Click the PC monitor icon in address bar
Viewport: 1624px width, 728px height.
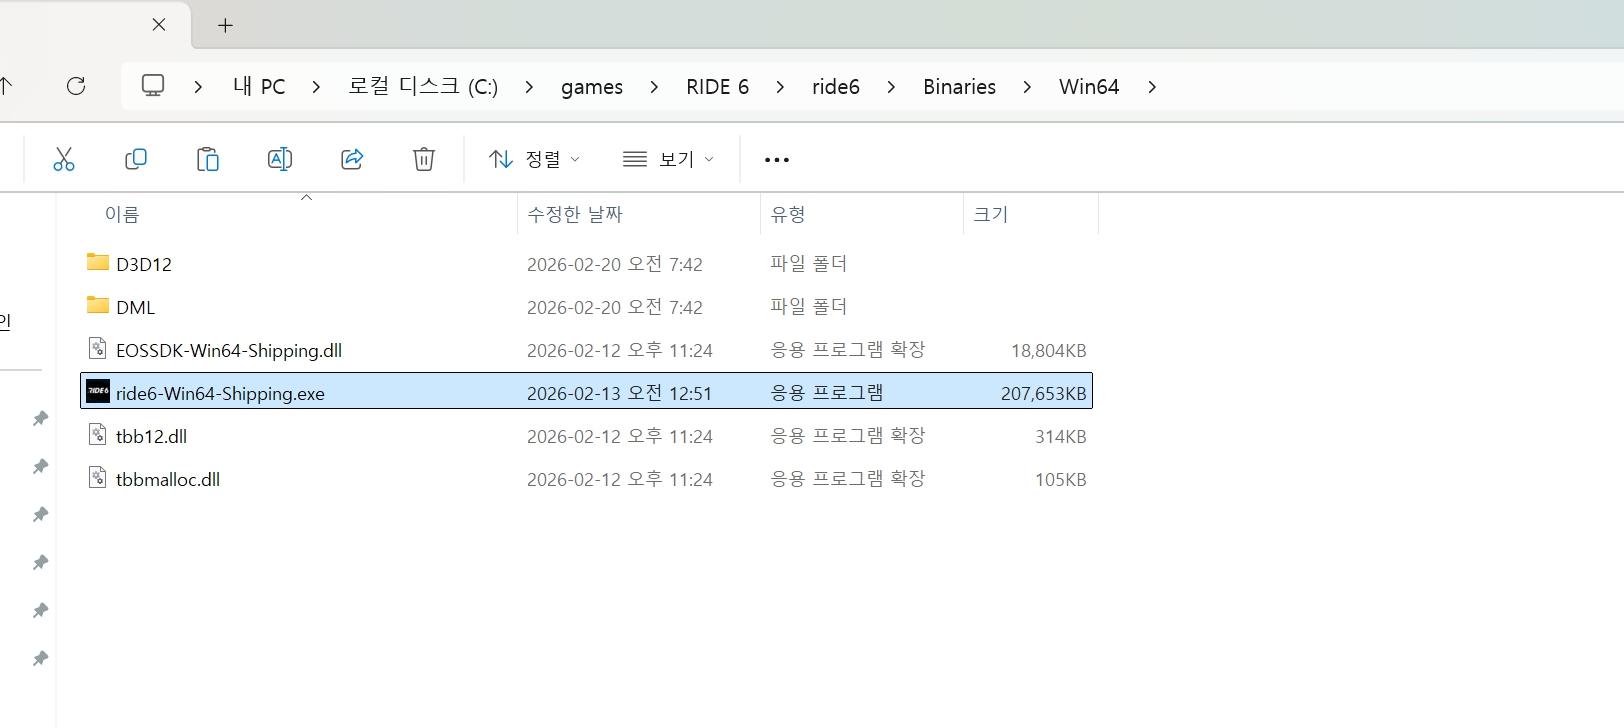click(x=153, y=86)
